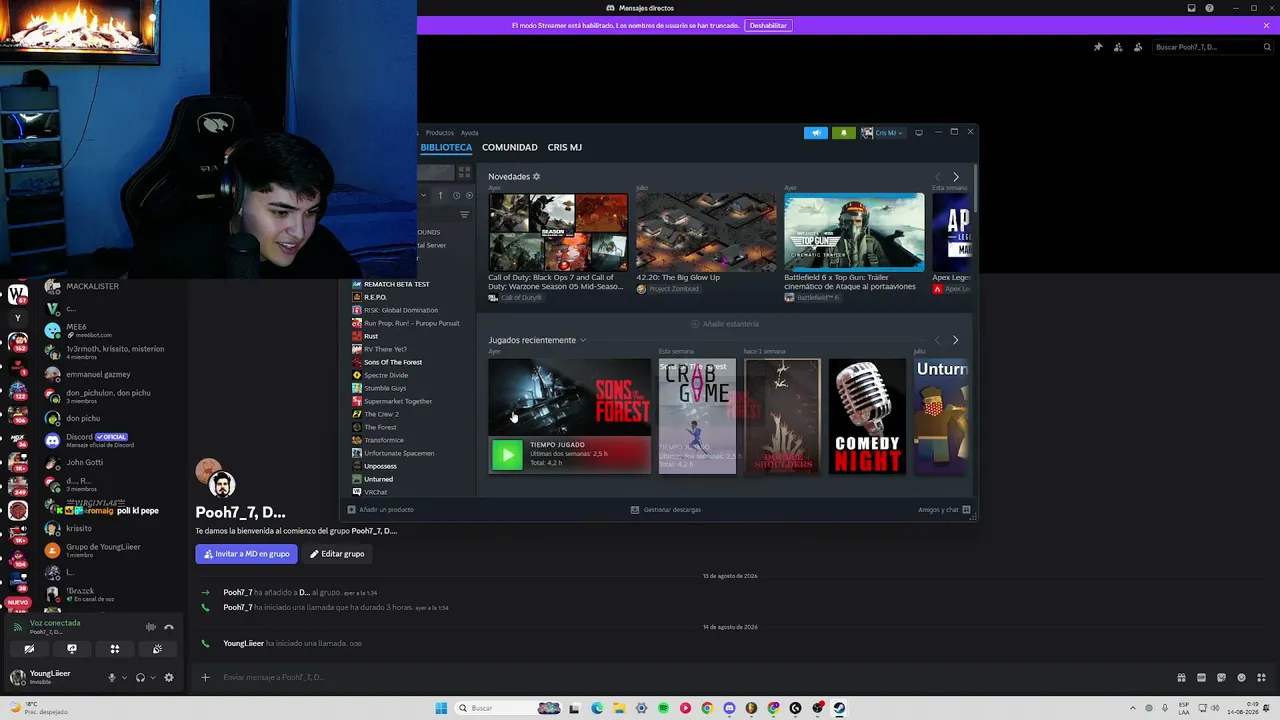1280x720 pixels.
Task: Open Spotify from the Windows taskbar
Action: click(x=663, y=708)
